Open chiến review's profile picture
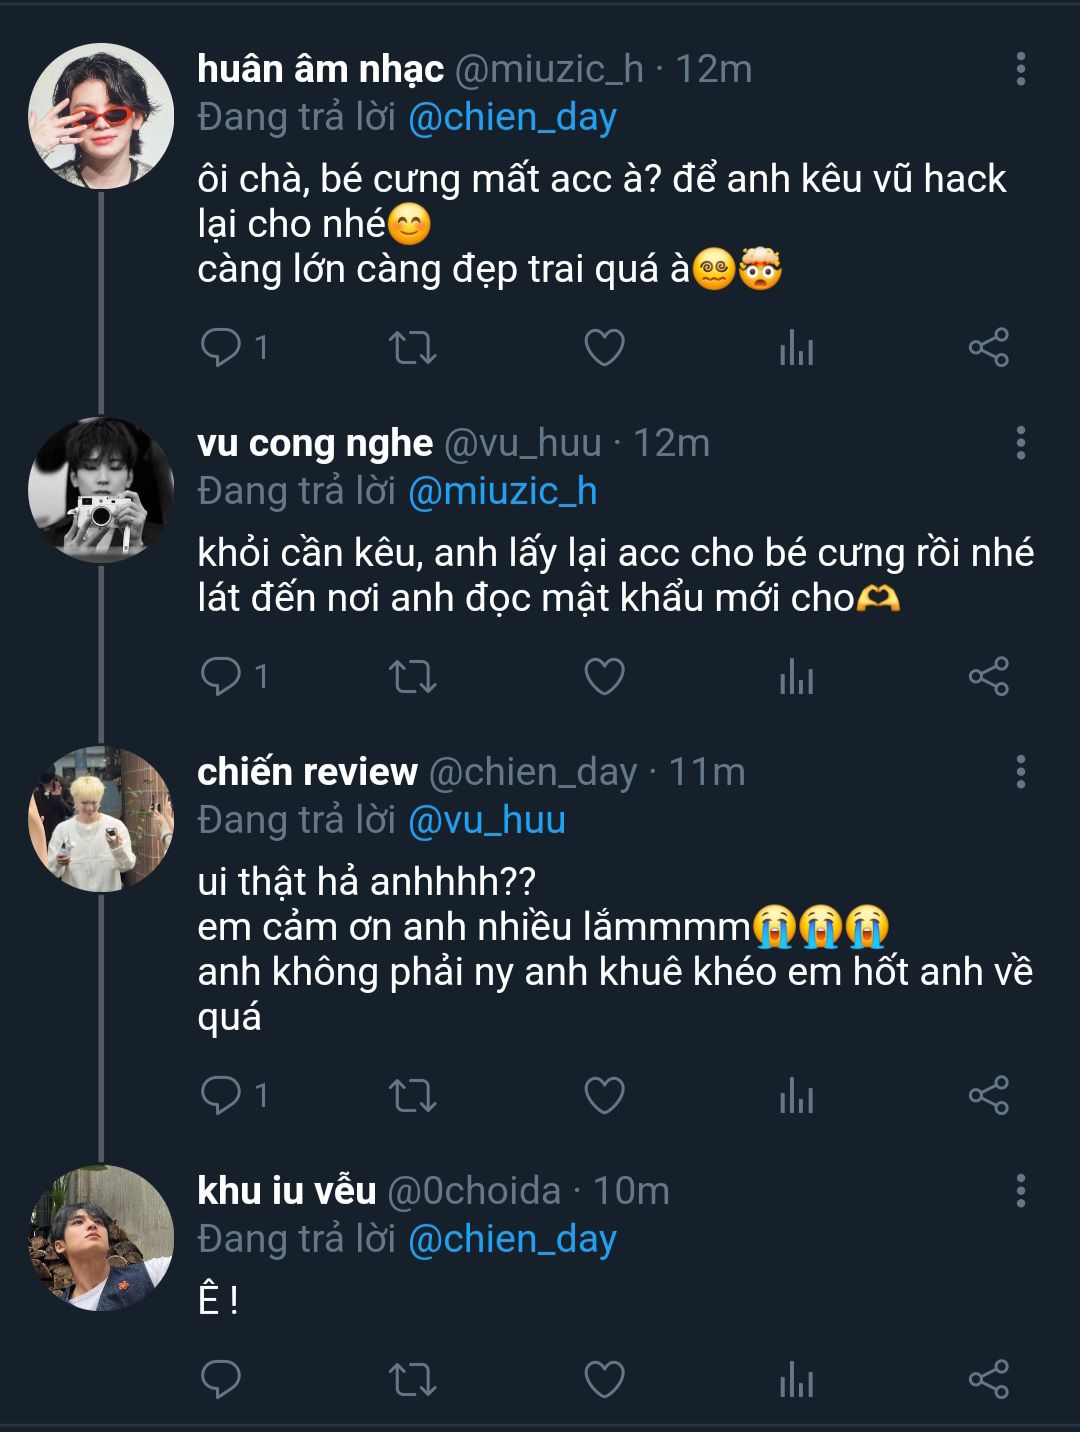 pos(101,819)
